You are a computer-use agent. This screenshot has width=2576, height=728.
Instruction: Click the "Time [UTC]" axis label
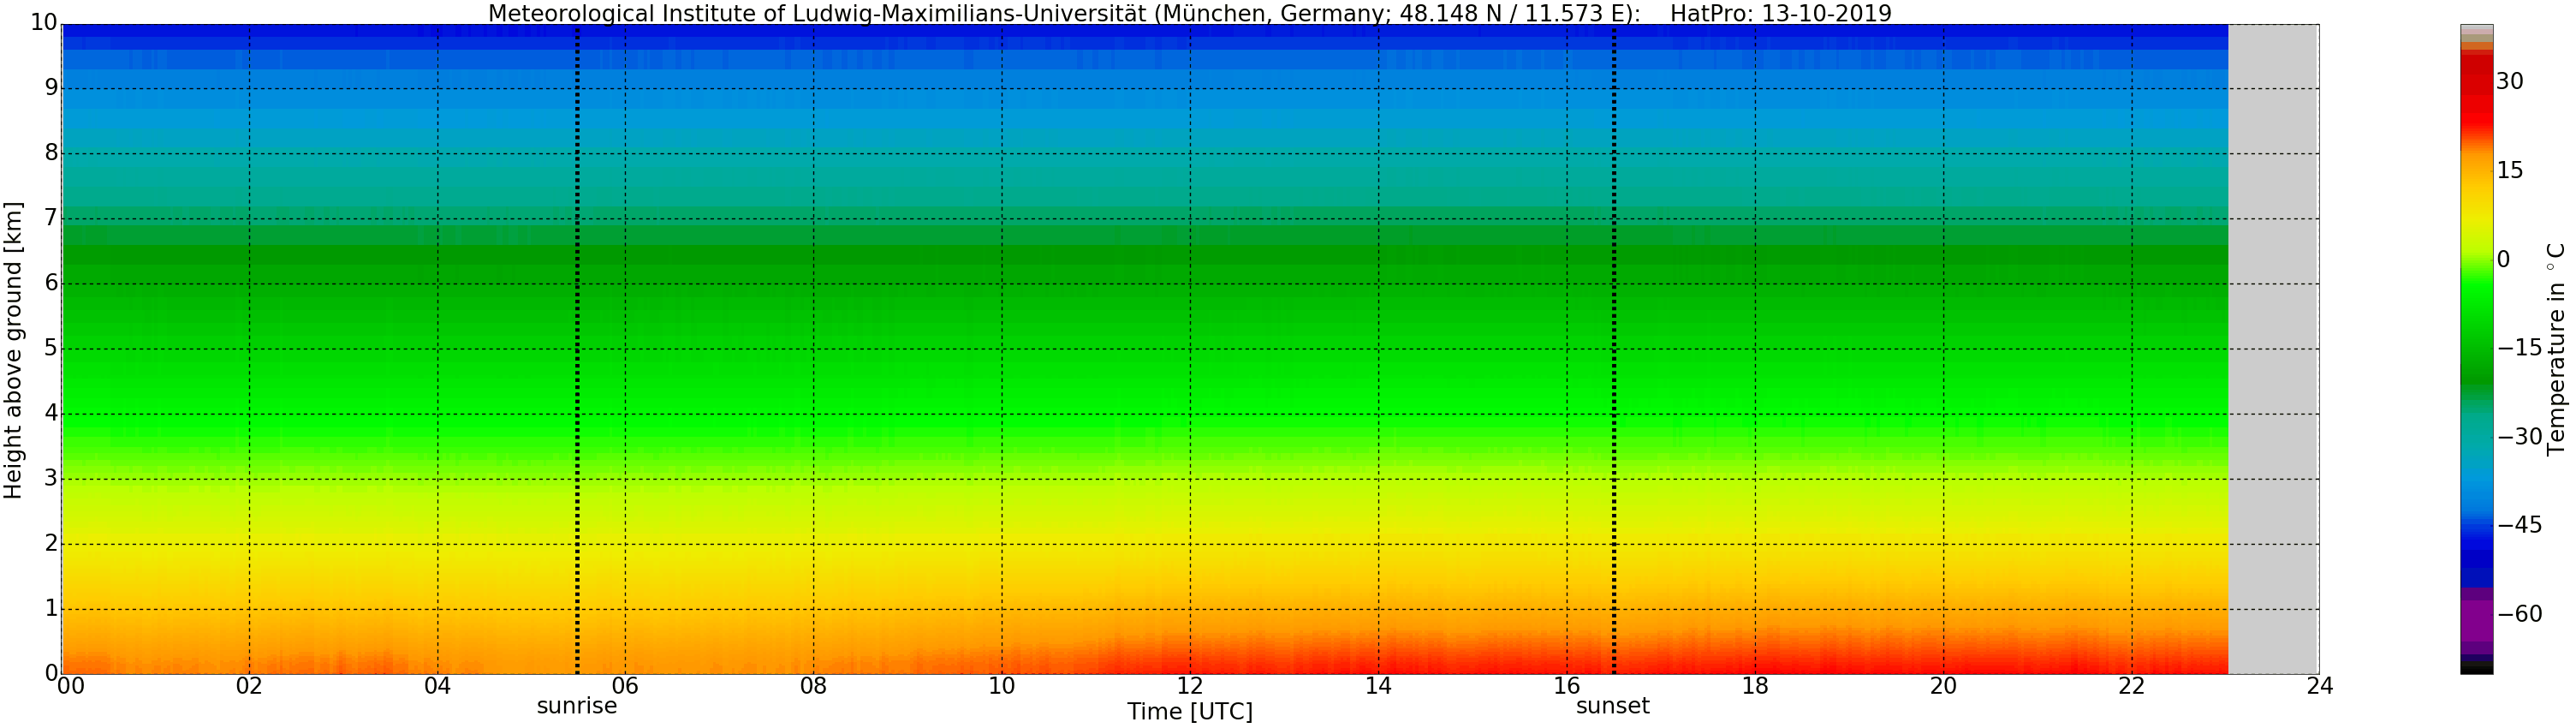click(x=1189, y=712)
